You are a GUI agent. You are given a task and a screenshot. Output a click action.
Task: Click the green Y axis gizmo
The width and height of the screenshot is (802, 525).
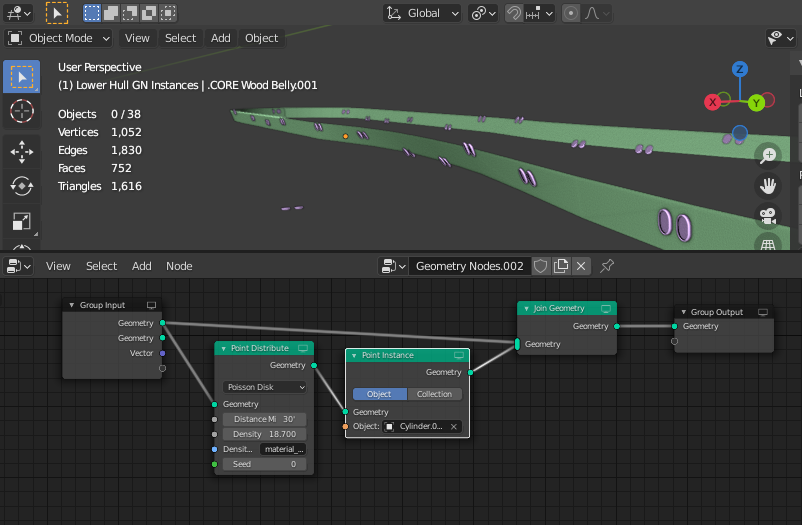click(756, 103)
